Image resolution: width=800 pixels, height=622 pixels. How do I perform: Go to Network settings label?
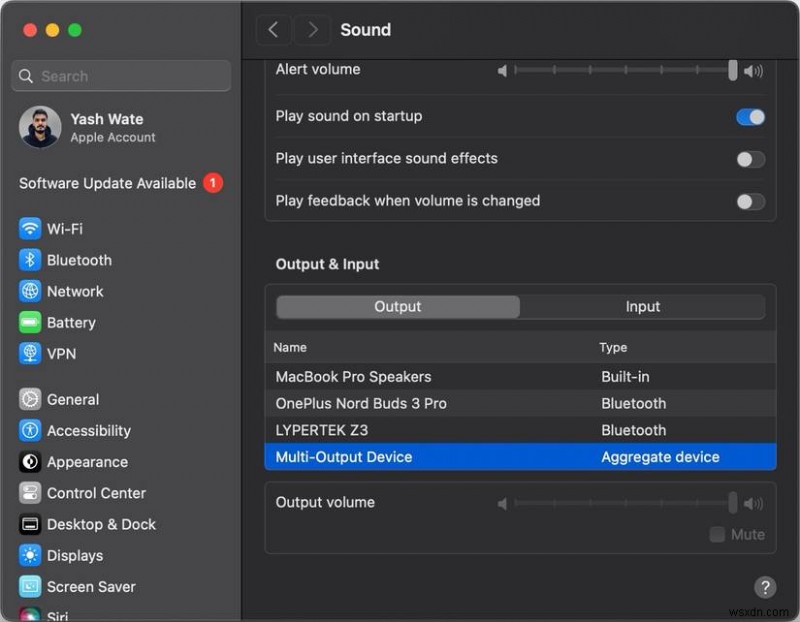75,291
